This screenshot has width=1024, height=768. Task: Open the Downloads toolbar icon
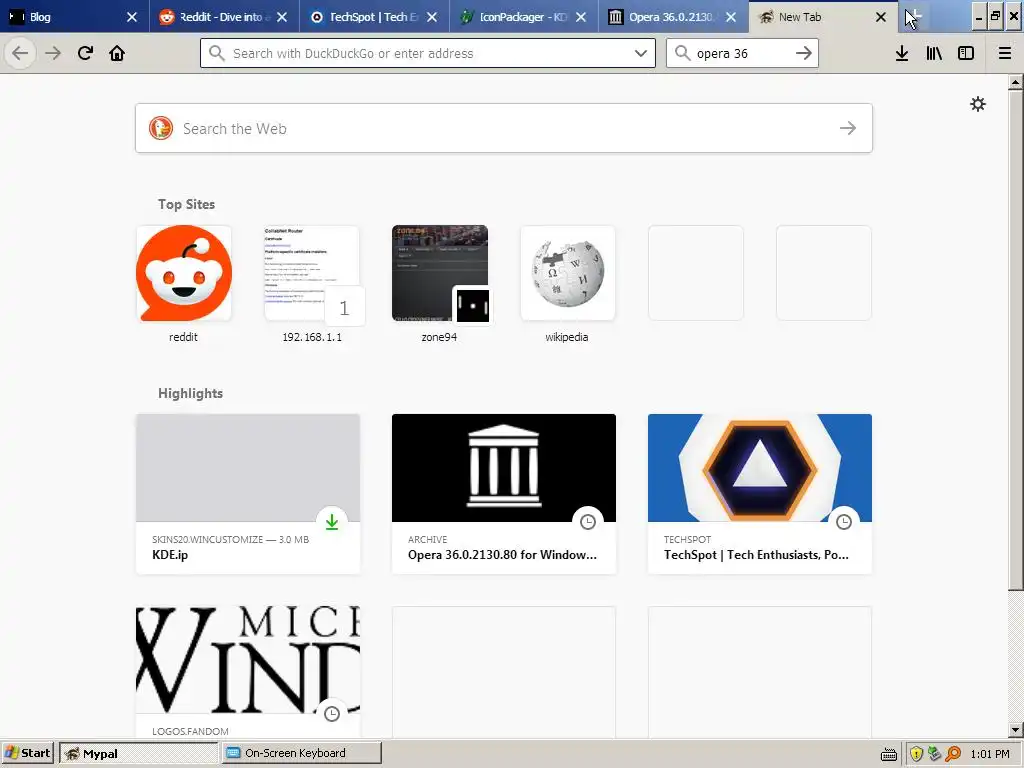pos(902,53)
